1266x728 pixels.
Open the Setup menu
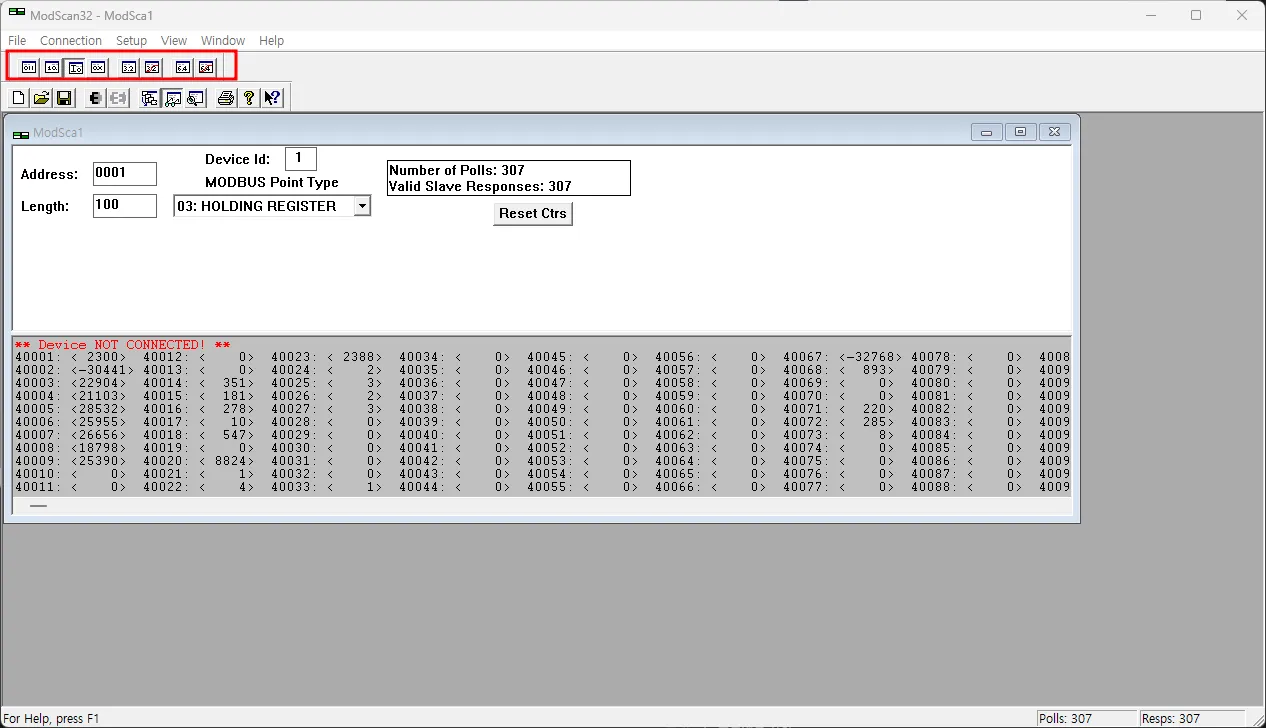131,41
